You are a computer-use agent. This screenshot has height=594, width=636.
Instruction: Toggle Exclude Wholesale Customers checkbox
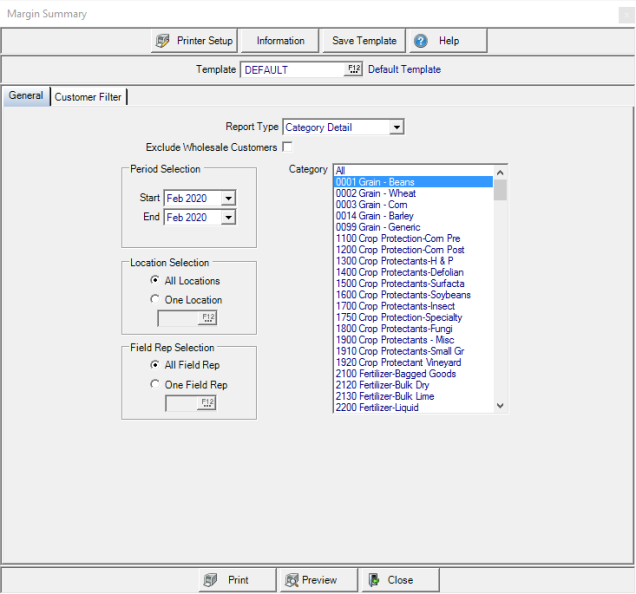[x=287, y=147]
